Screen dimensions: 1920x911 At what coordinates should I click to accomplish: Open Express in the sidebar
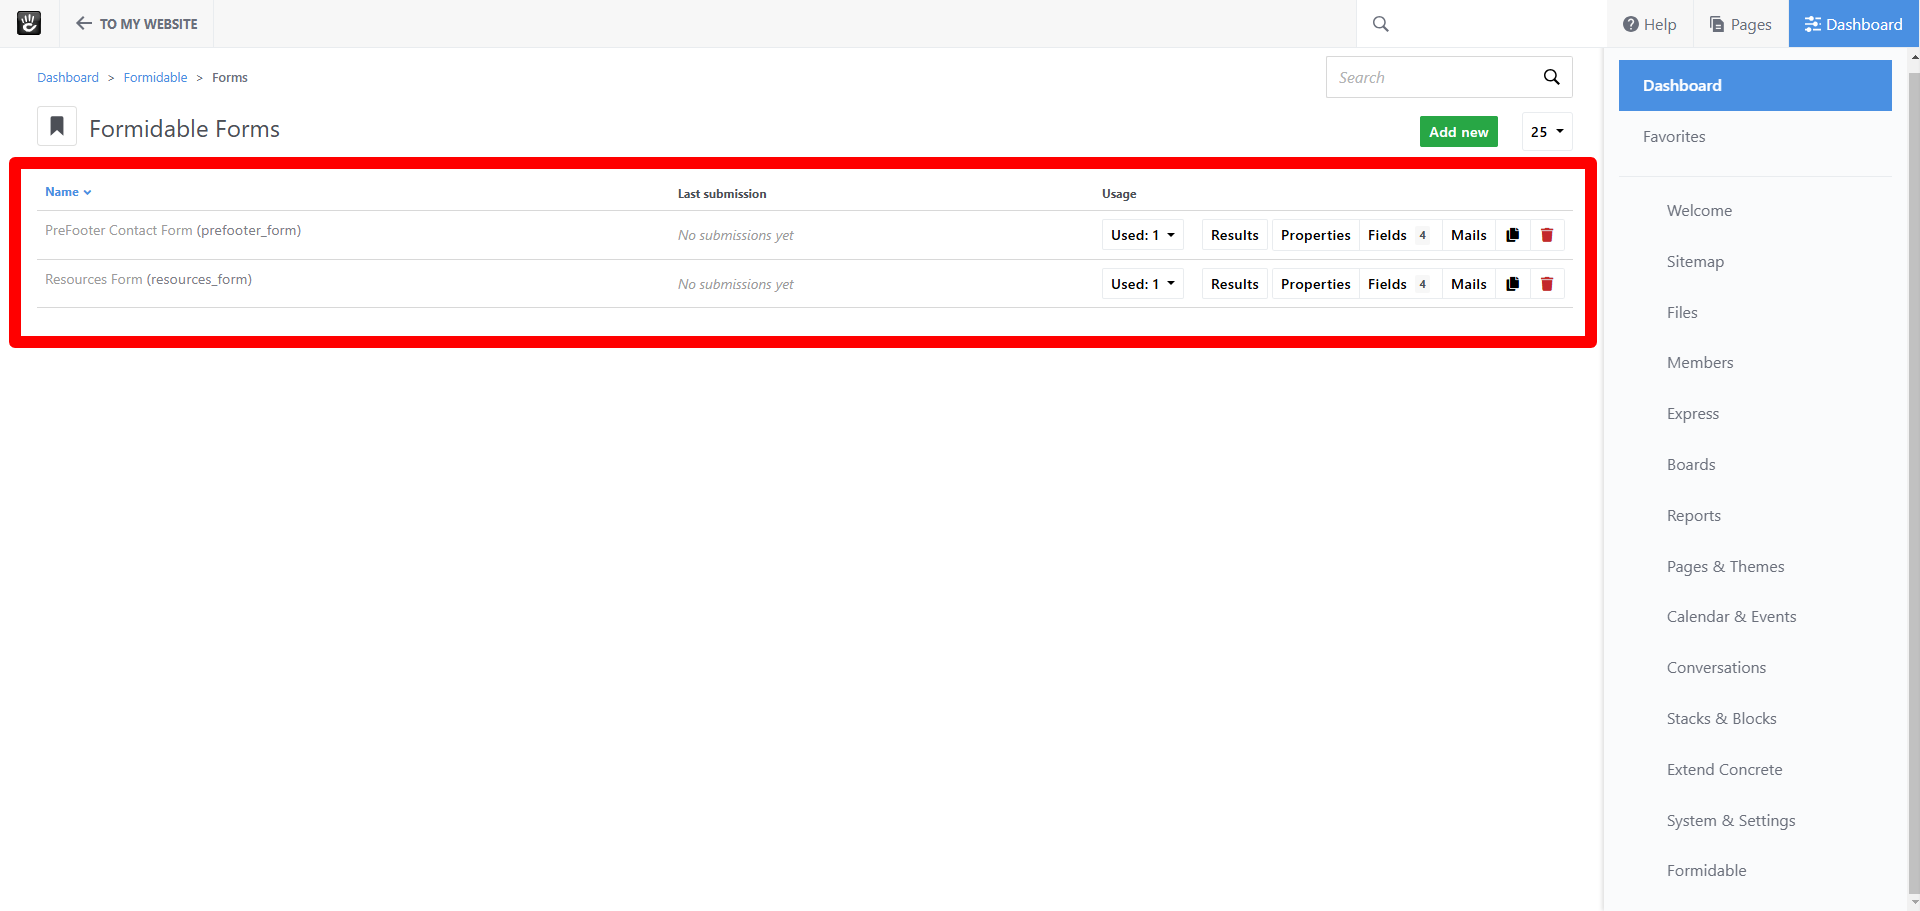coord(1693,413)
